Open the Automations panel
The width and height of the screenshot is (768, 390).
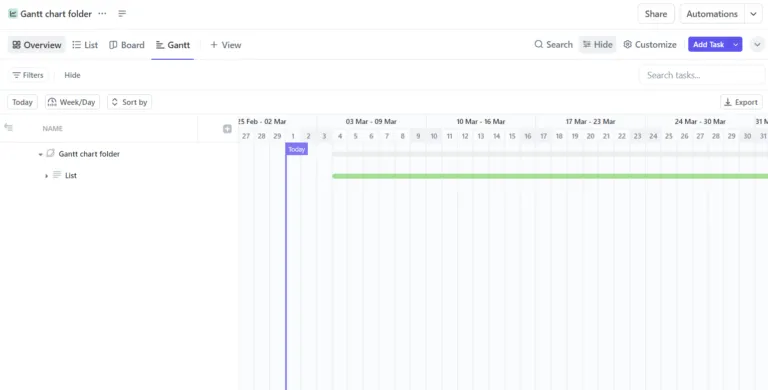[x=712, y=14]
